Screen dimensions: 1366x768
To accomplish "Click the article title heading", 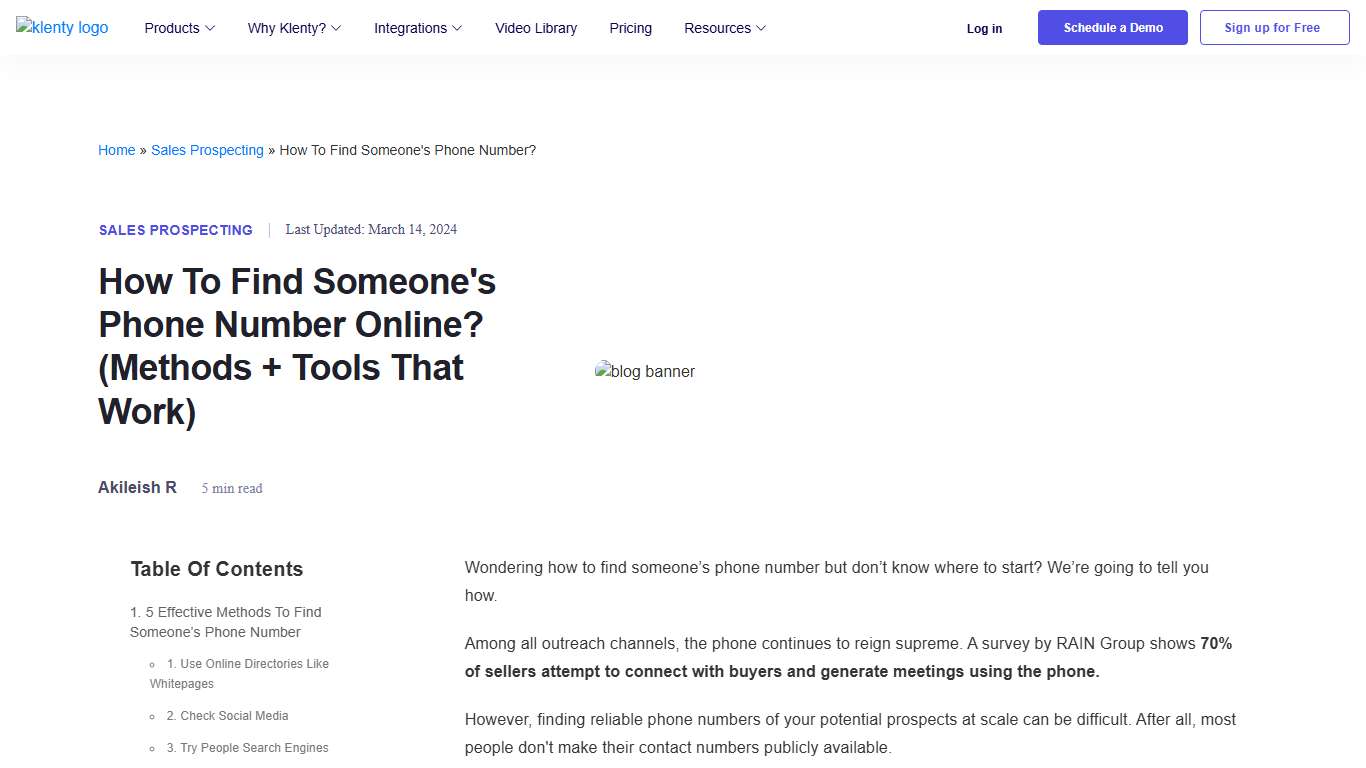I will click(297, 346).
